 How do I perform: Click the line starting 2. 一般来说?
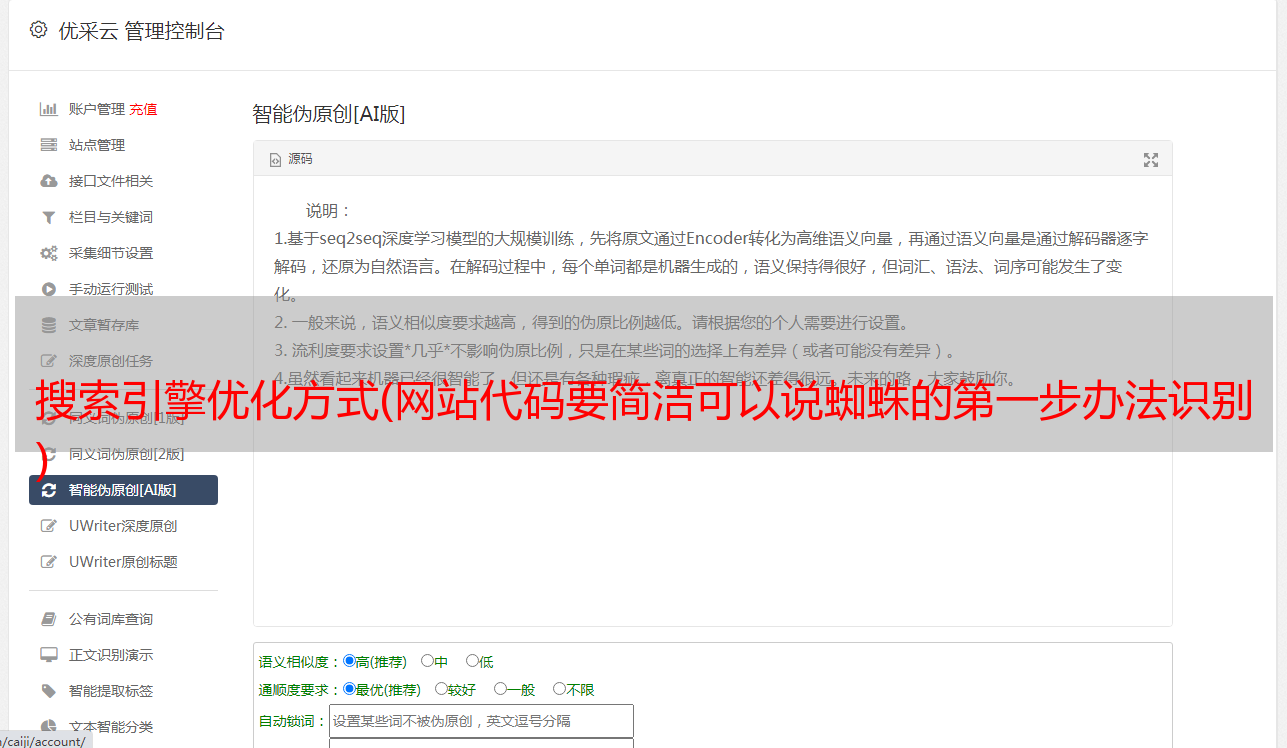592,323
